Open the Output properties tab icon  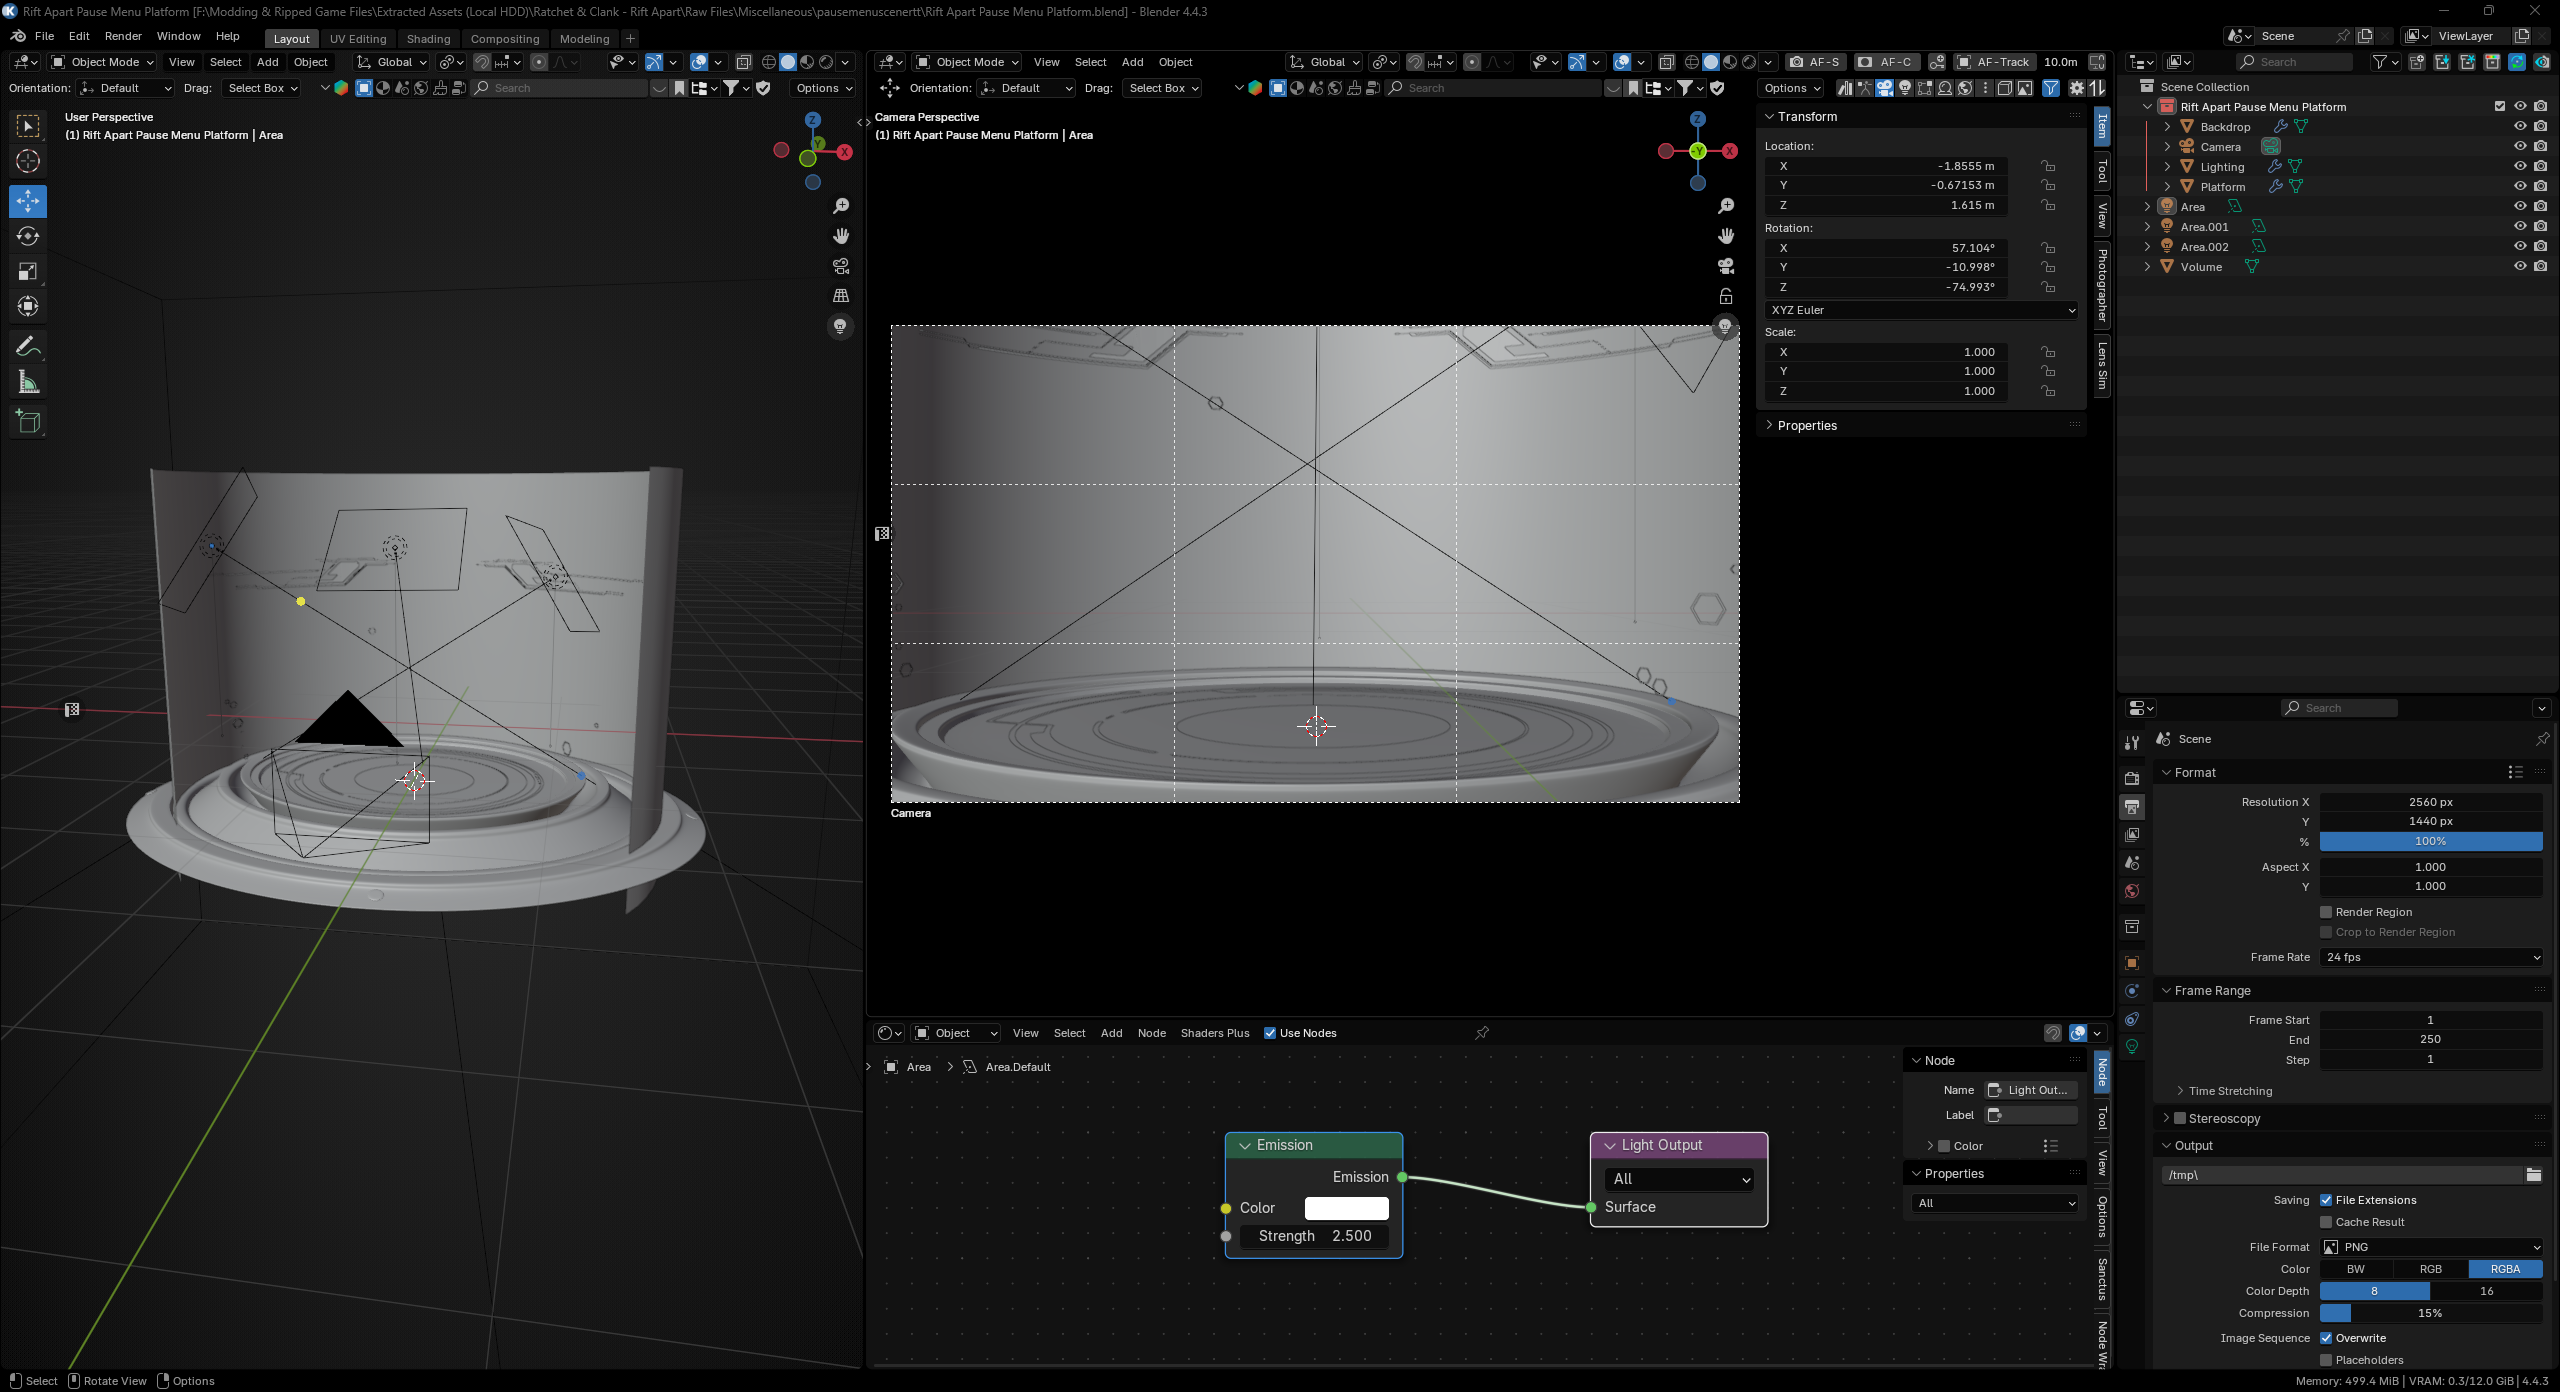pyautogui.click(x=2132, y=807)
